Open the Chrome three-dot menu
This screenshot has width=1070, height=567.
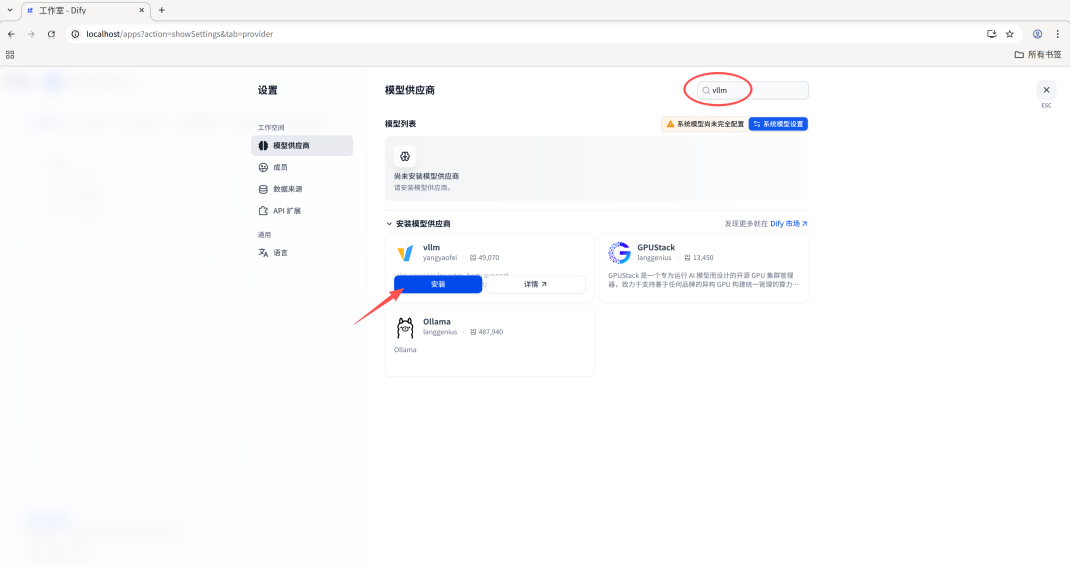(1058, 34)
